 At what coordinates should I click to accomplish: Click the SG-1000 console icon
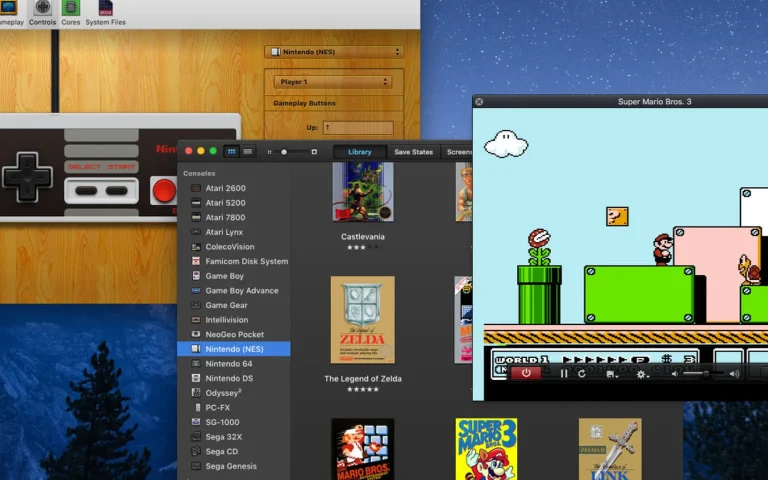(196, 422)
